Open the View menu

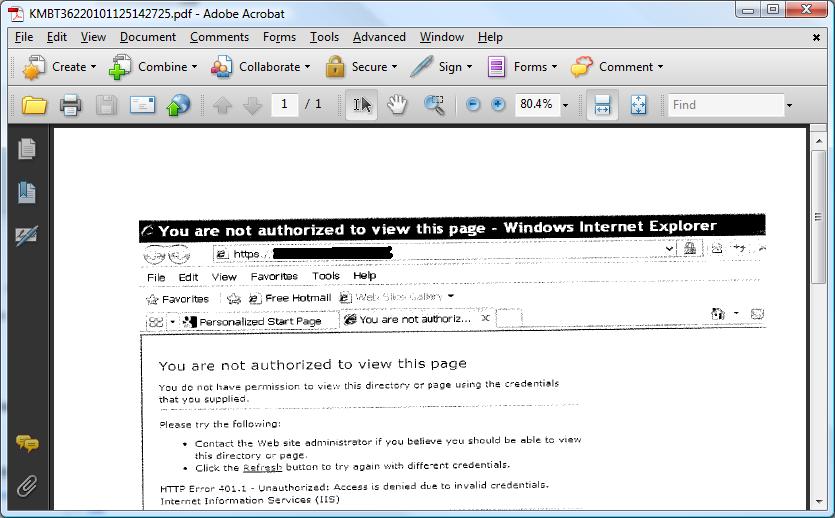(x=93, y=37)
